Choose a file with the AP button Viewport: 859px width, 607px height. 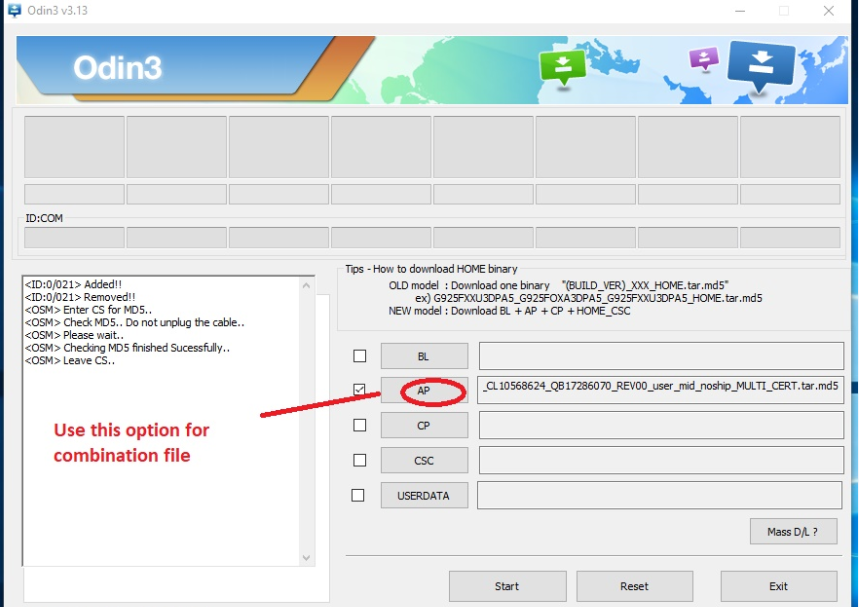[x=425, y=390]
